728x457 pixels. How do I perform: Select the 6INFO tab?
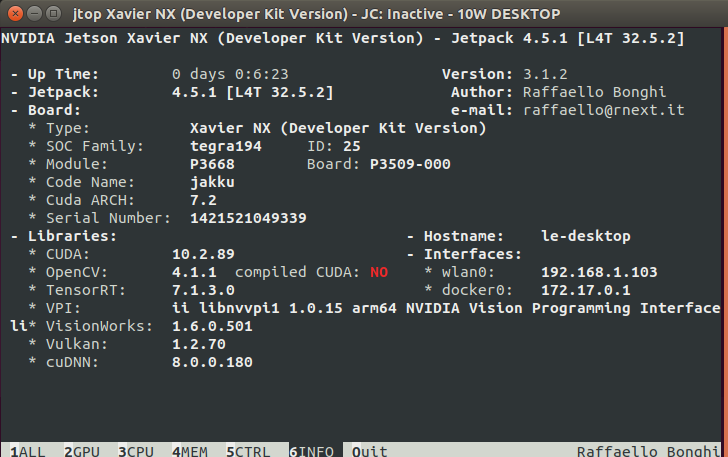(x=311, y=451)
